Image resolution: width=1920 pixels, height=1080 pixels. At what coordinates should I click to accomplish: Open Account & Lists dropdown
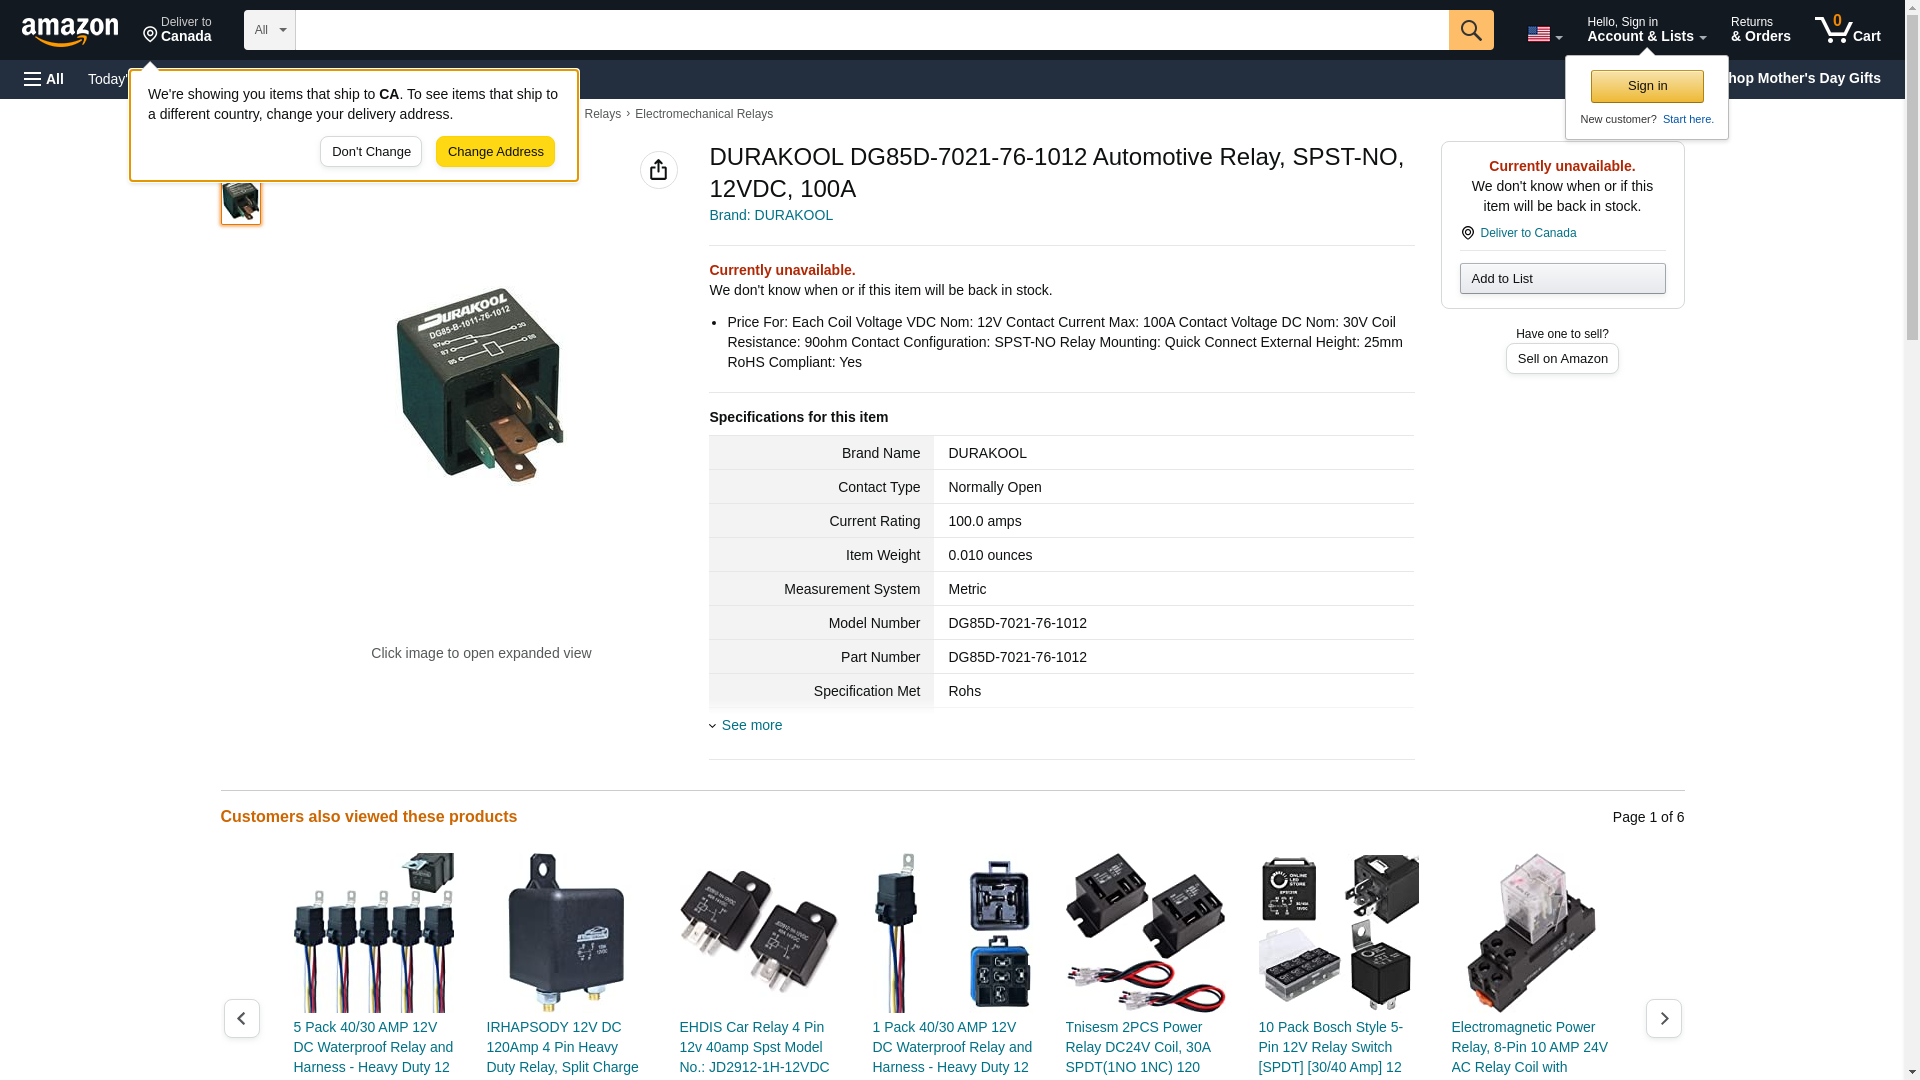coord(1646,30)
